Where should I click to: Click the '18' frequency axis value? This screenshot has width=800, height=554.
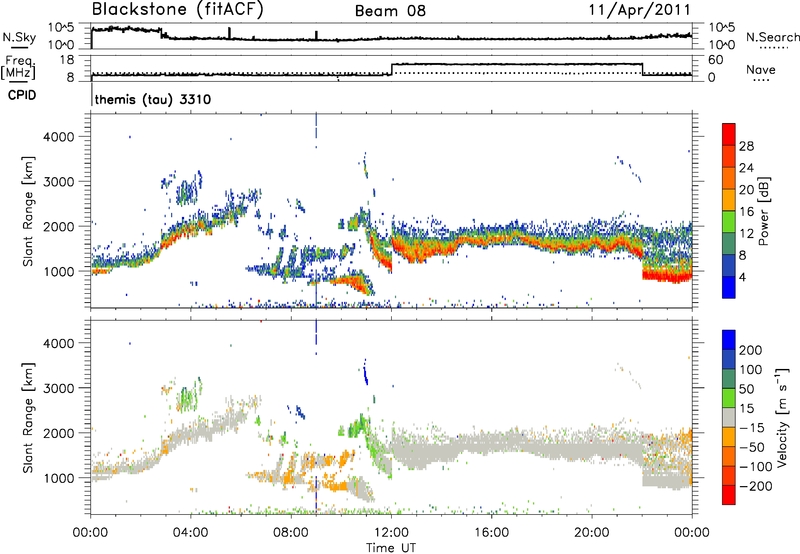click(66, 60)
